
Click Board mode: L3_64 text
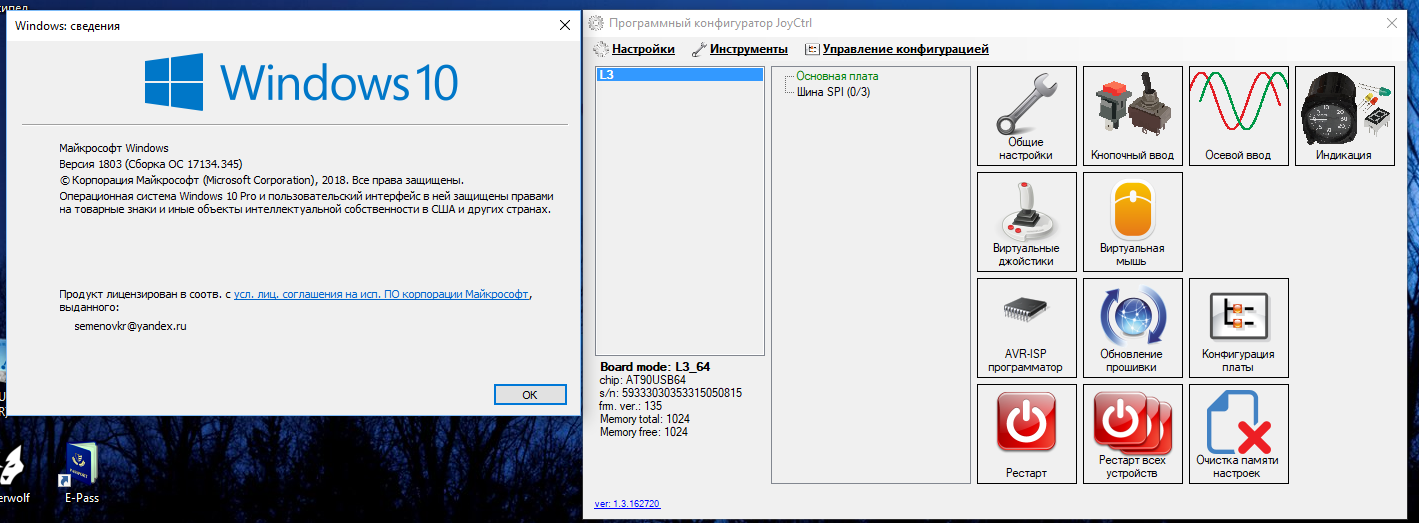point(655,367)
